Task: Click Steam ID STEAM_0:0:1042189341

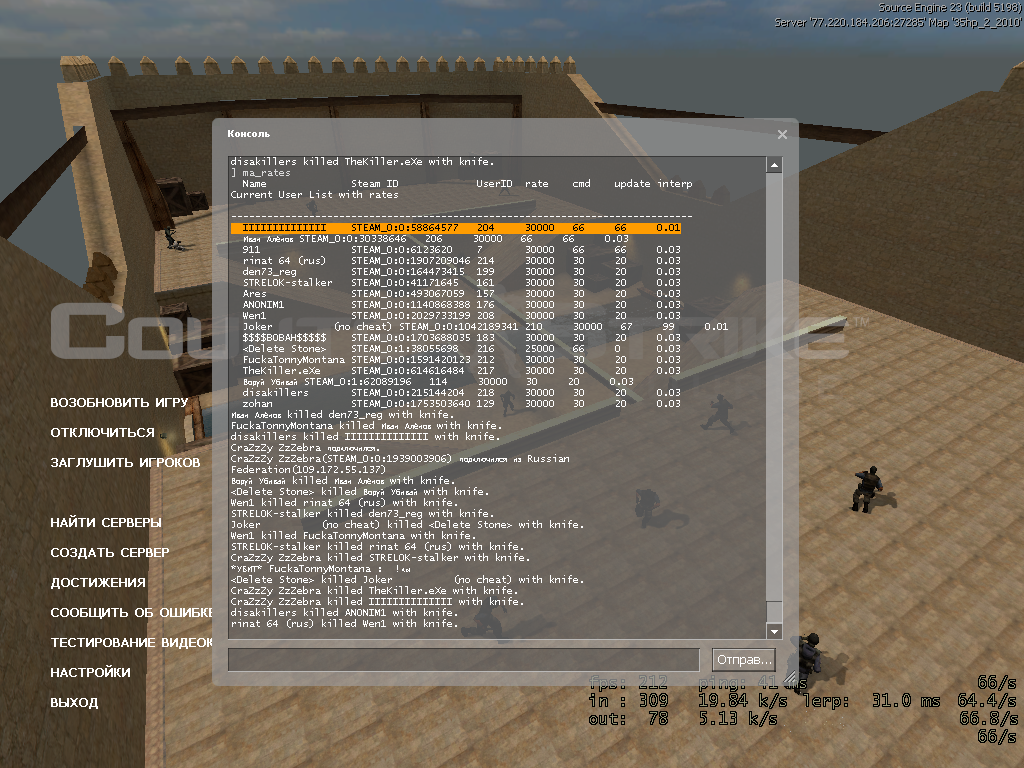Action: tap(458, 327)
